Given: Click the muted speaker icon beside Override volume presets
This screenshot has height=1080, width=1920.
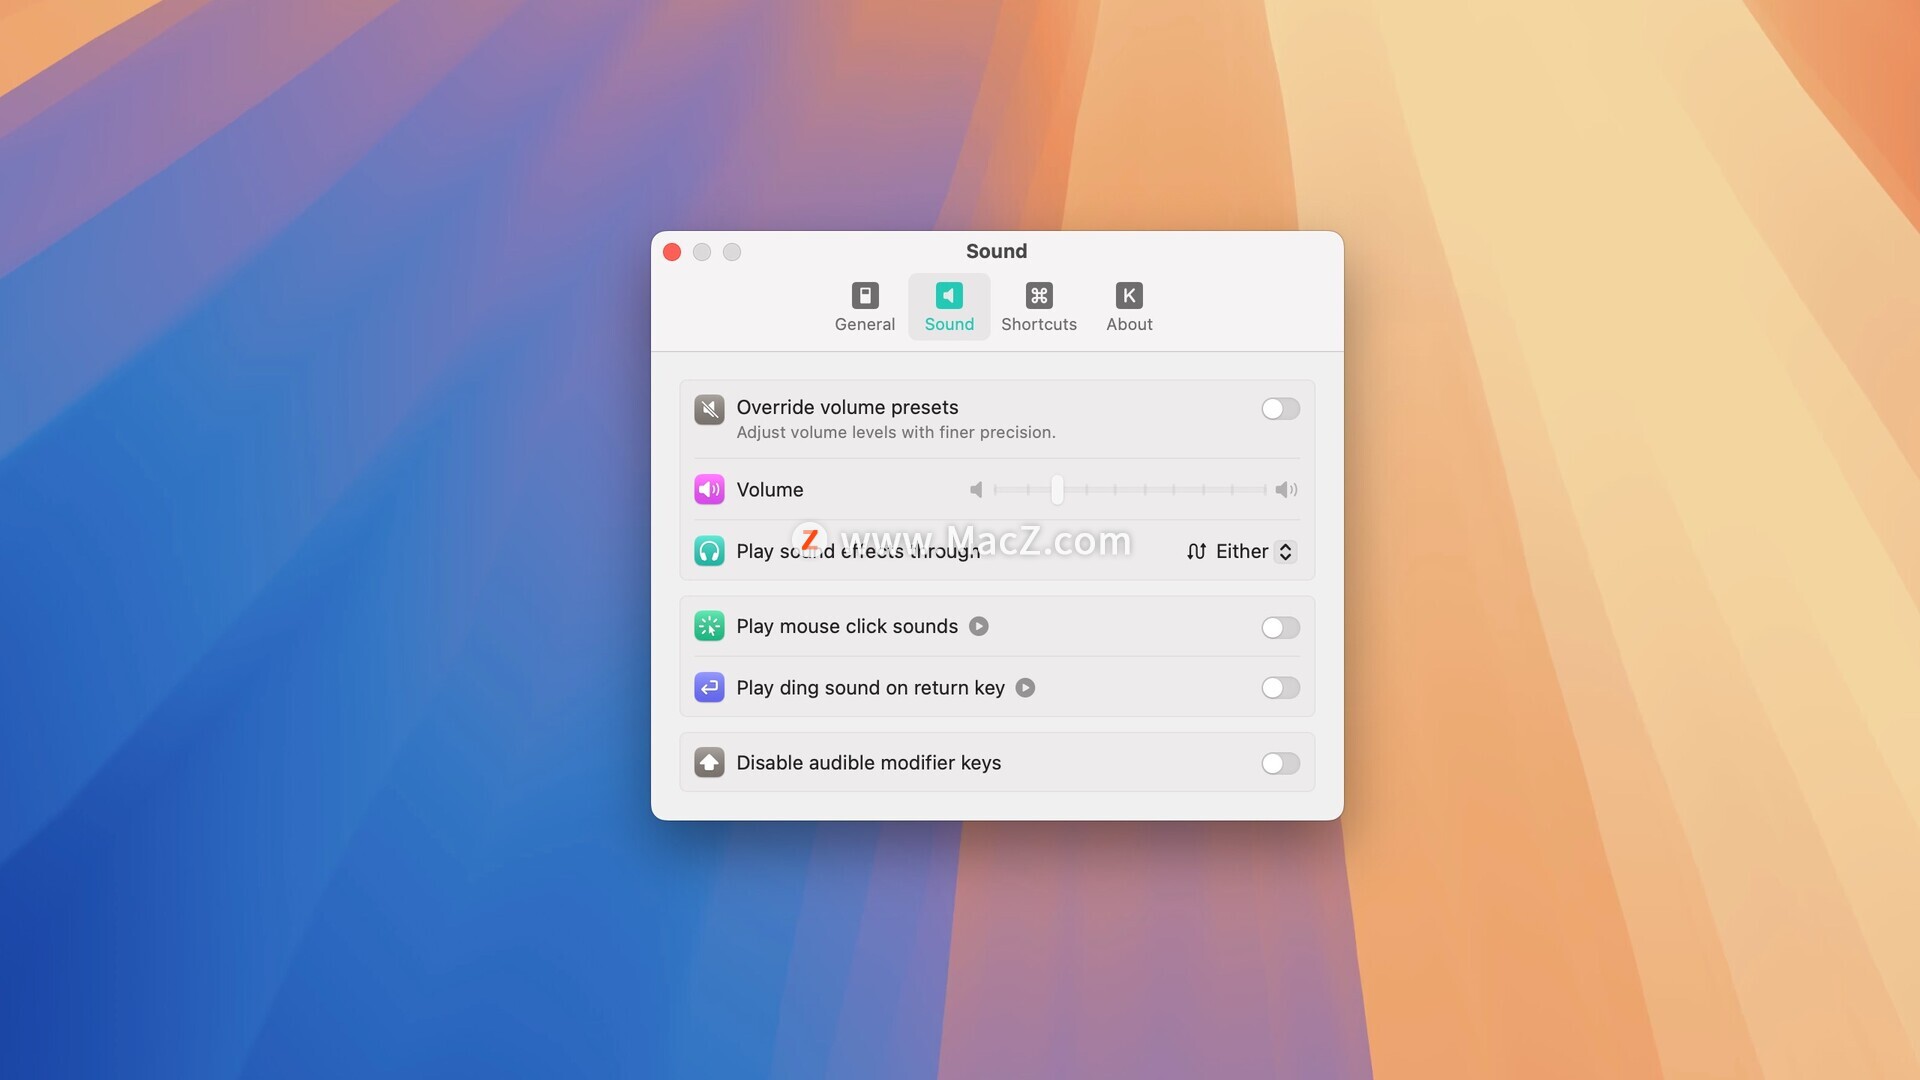Looking at the screenshot, I should (709, 409).
